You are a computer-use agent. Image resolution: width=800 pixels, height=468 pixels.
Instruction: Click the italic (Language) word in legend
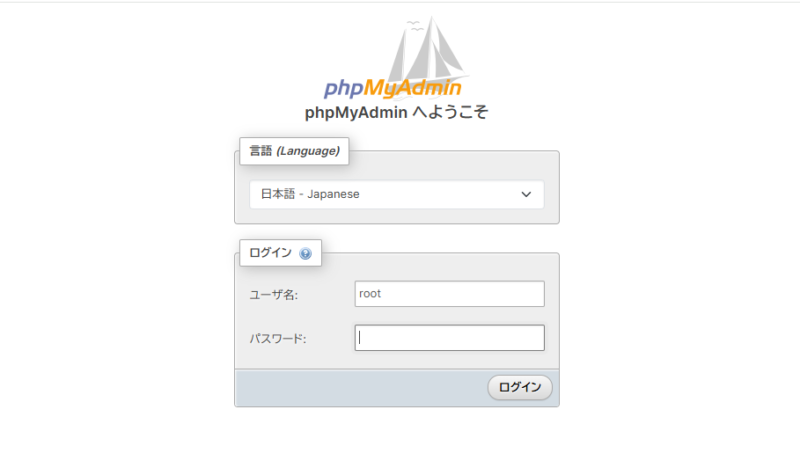pos(308,151)
